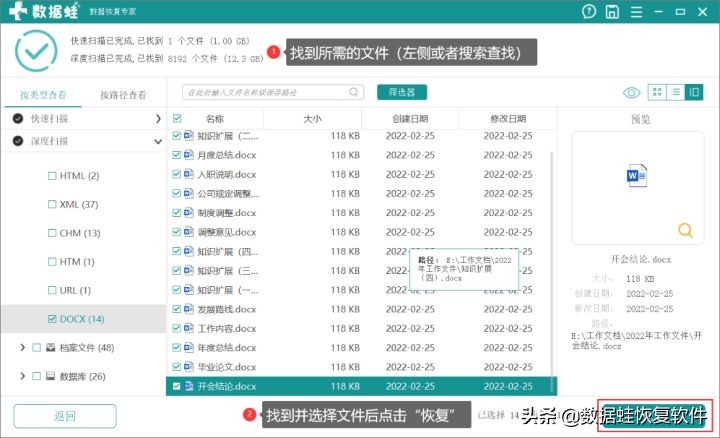Uncheck 入职说明.docx checkbox

(176, 174)
